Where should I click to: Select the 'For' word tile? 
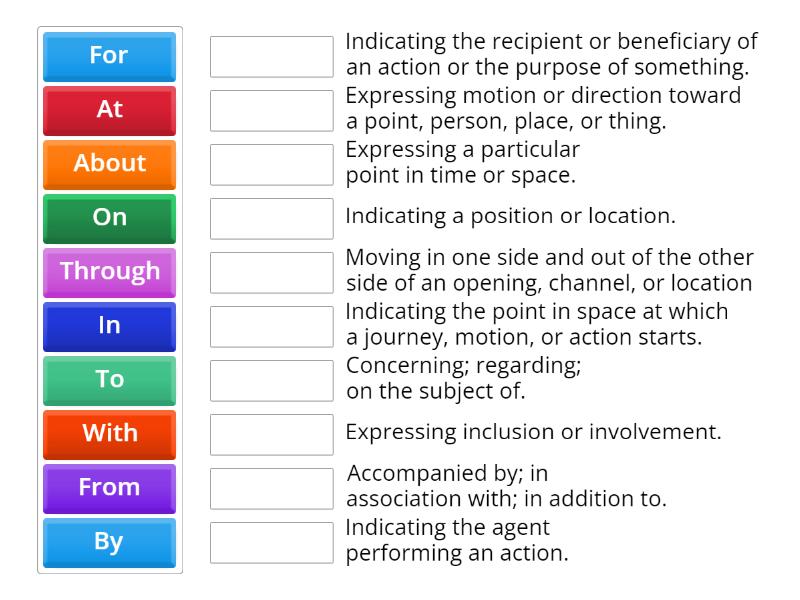(x=107, y=56)
